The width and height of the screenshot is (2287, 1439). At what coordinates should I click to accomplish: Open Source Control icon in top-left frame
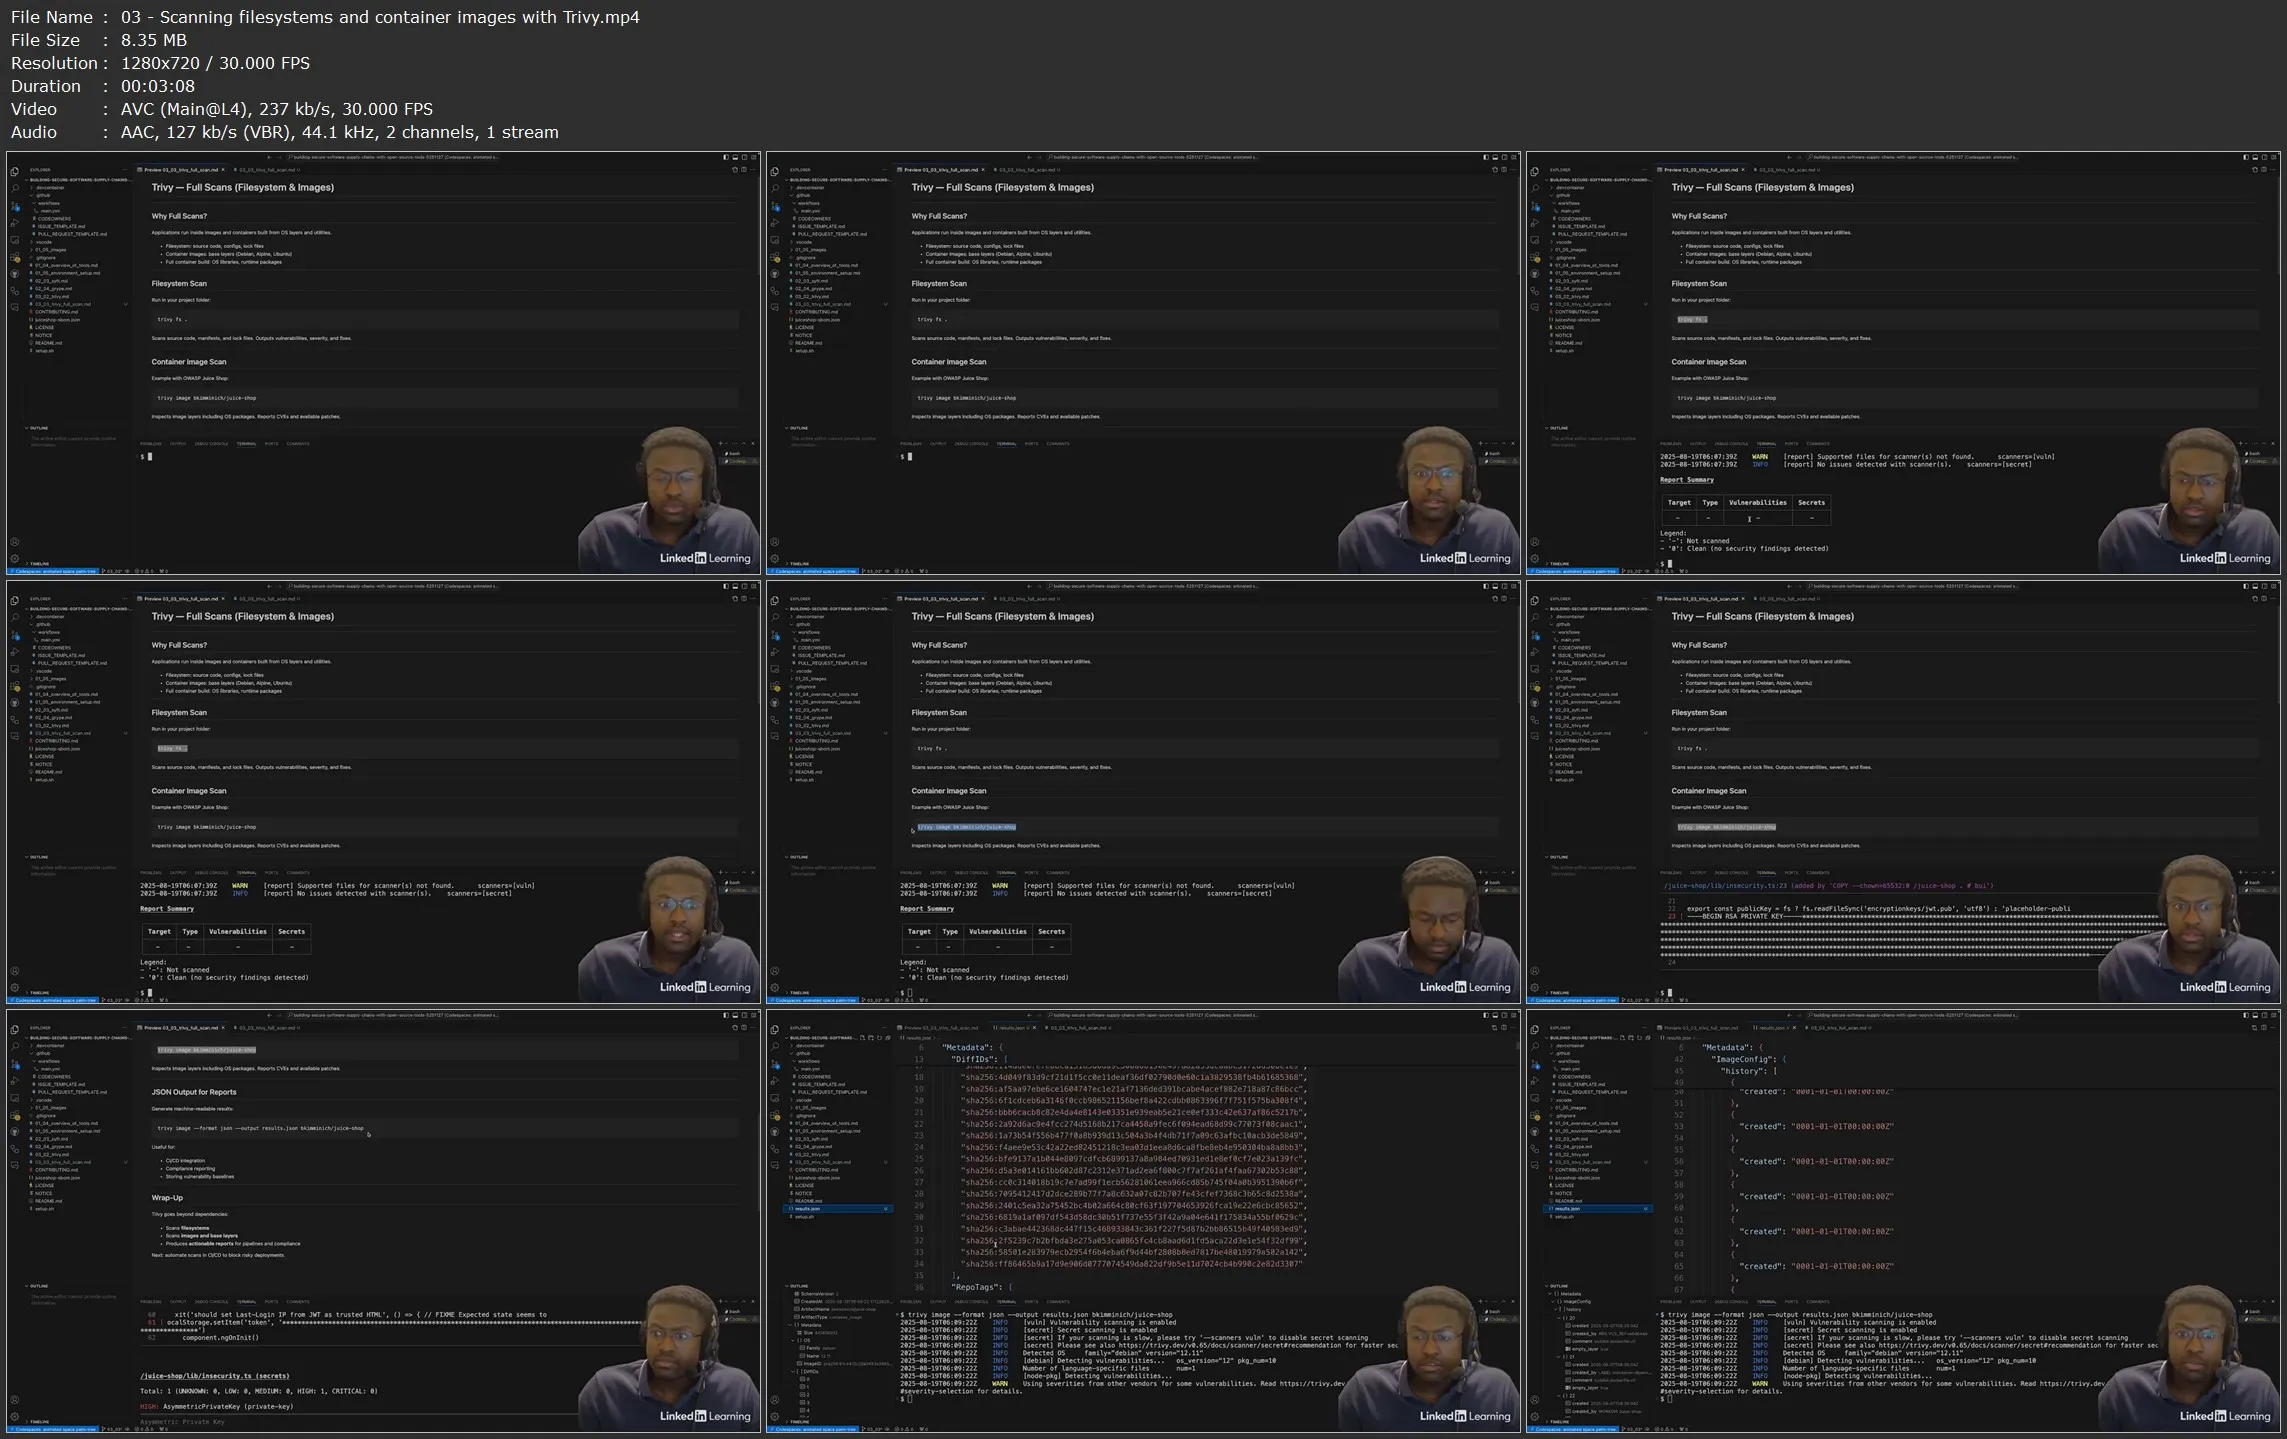14,206
